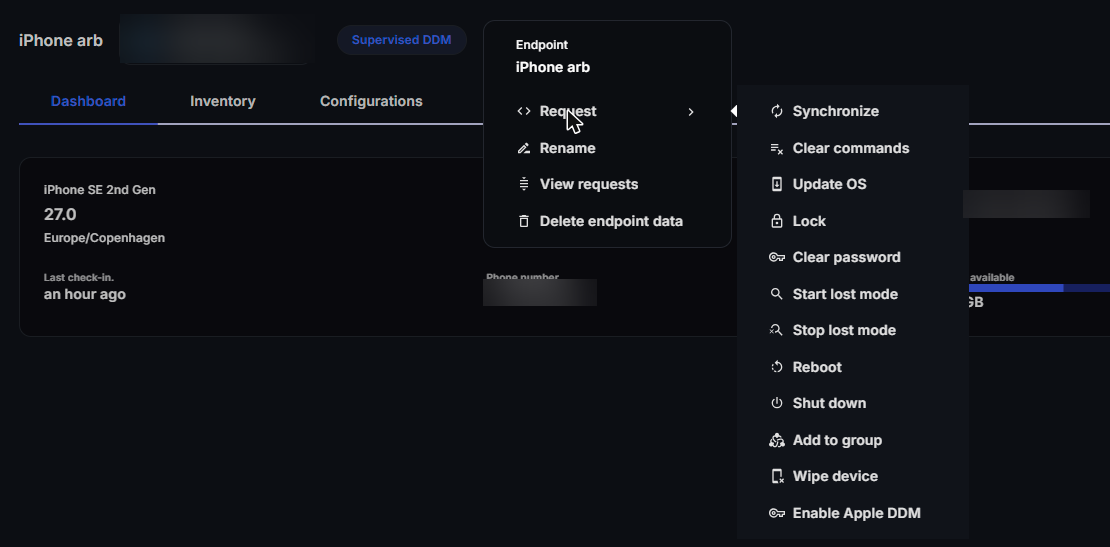Click the OS version 27.0 value
Image resolution: width=1110 pixels, height=547 pixels.
[x=60, y=214]
